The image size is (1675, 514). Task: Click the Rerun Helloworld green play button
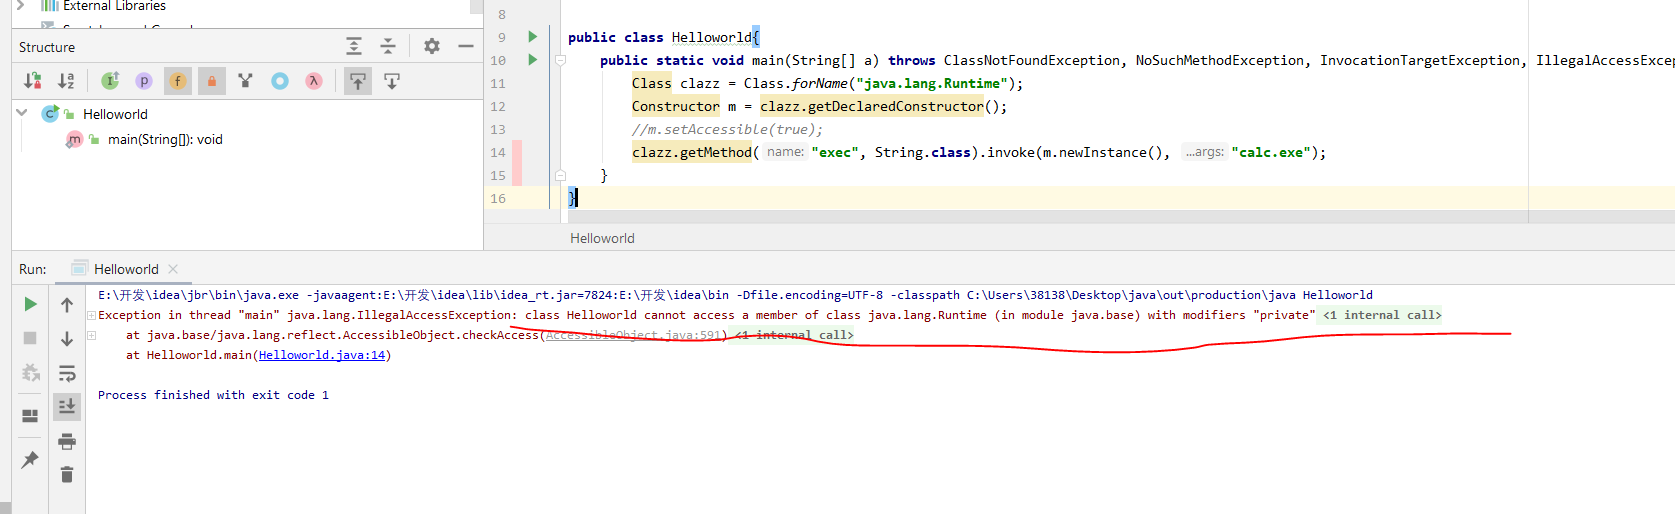pos(30,304)
